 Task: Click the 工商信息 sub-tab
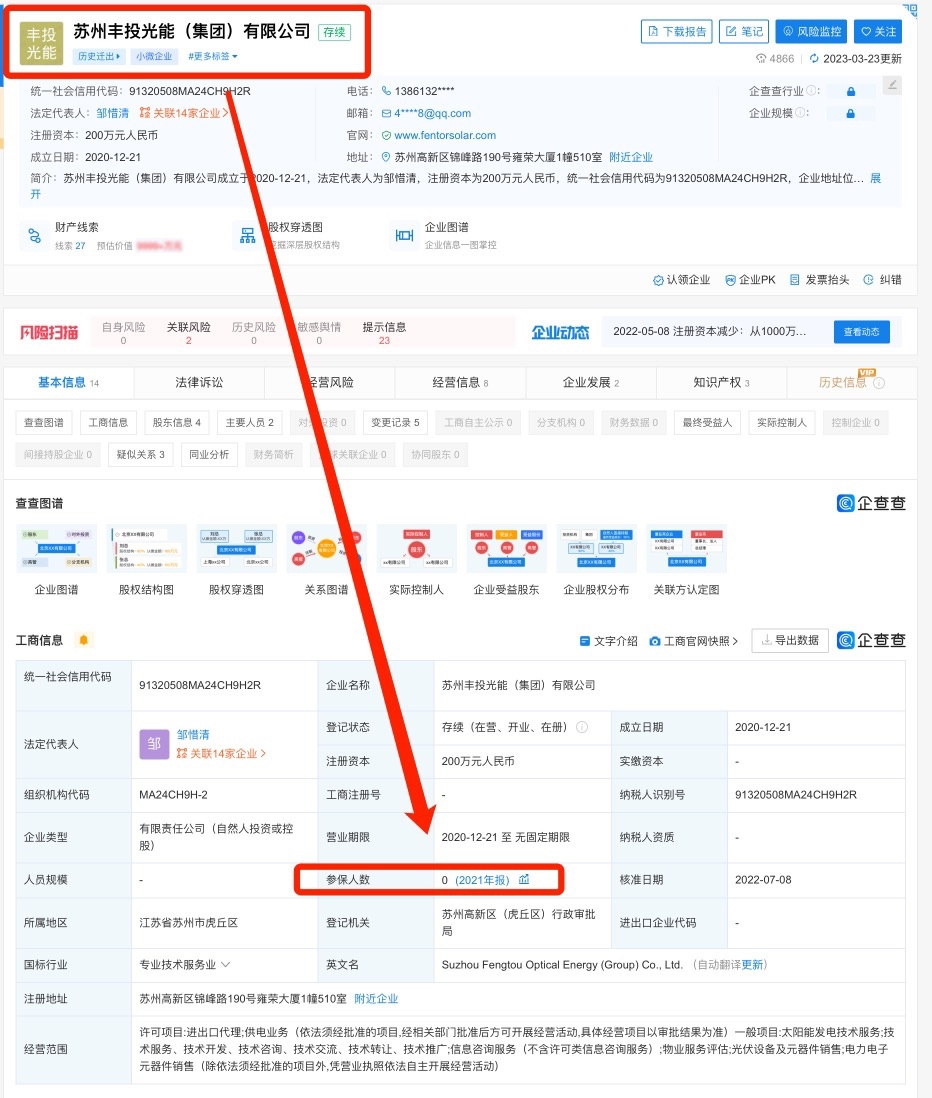108,422
